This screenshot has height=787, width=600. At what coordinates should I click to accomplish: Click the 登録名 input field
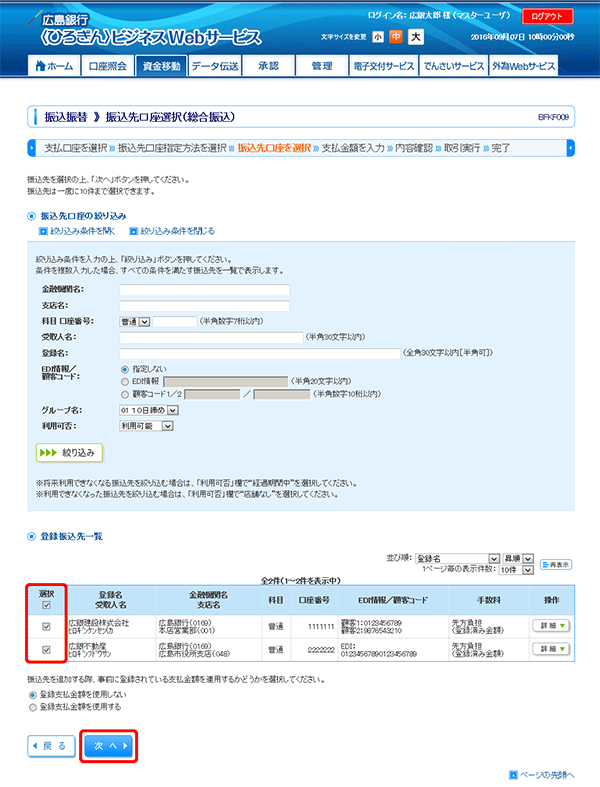(x=260, y=353)
